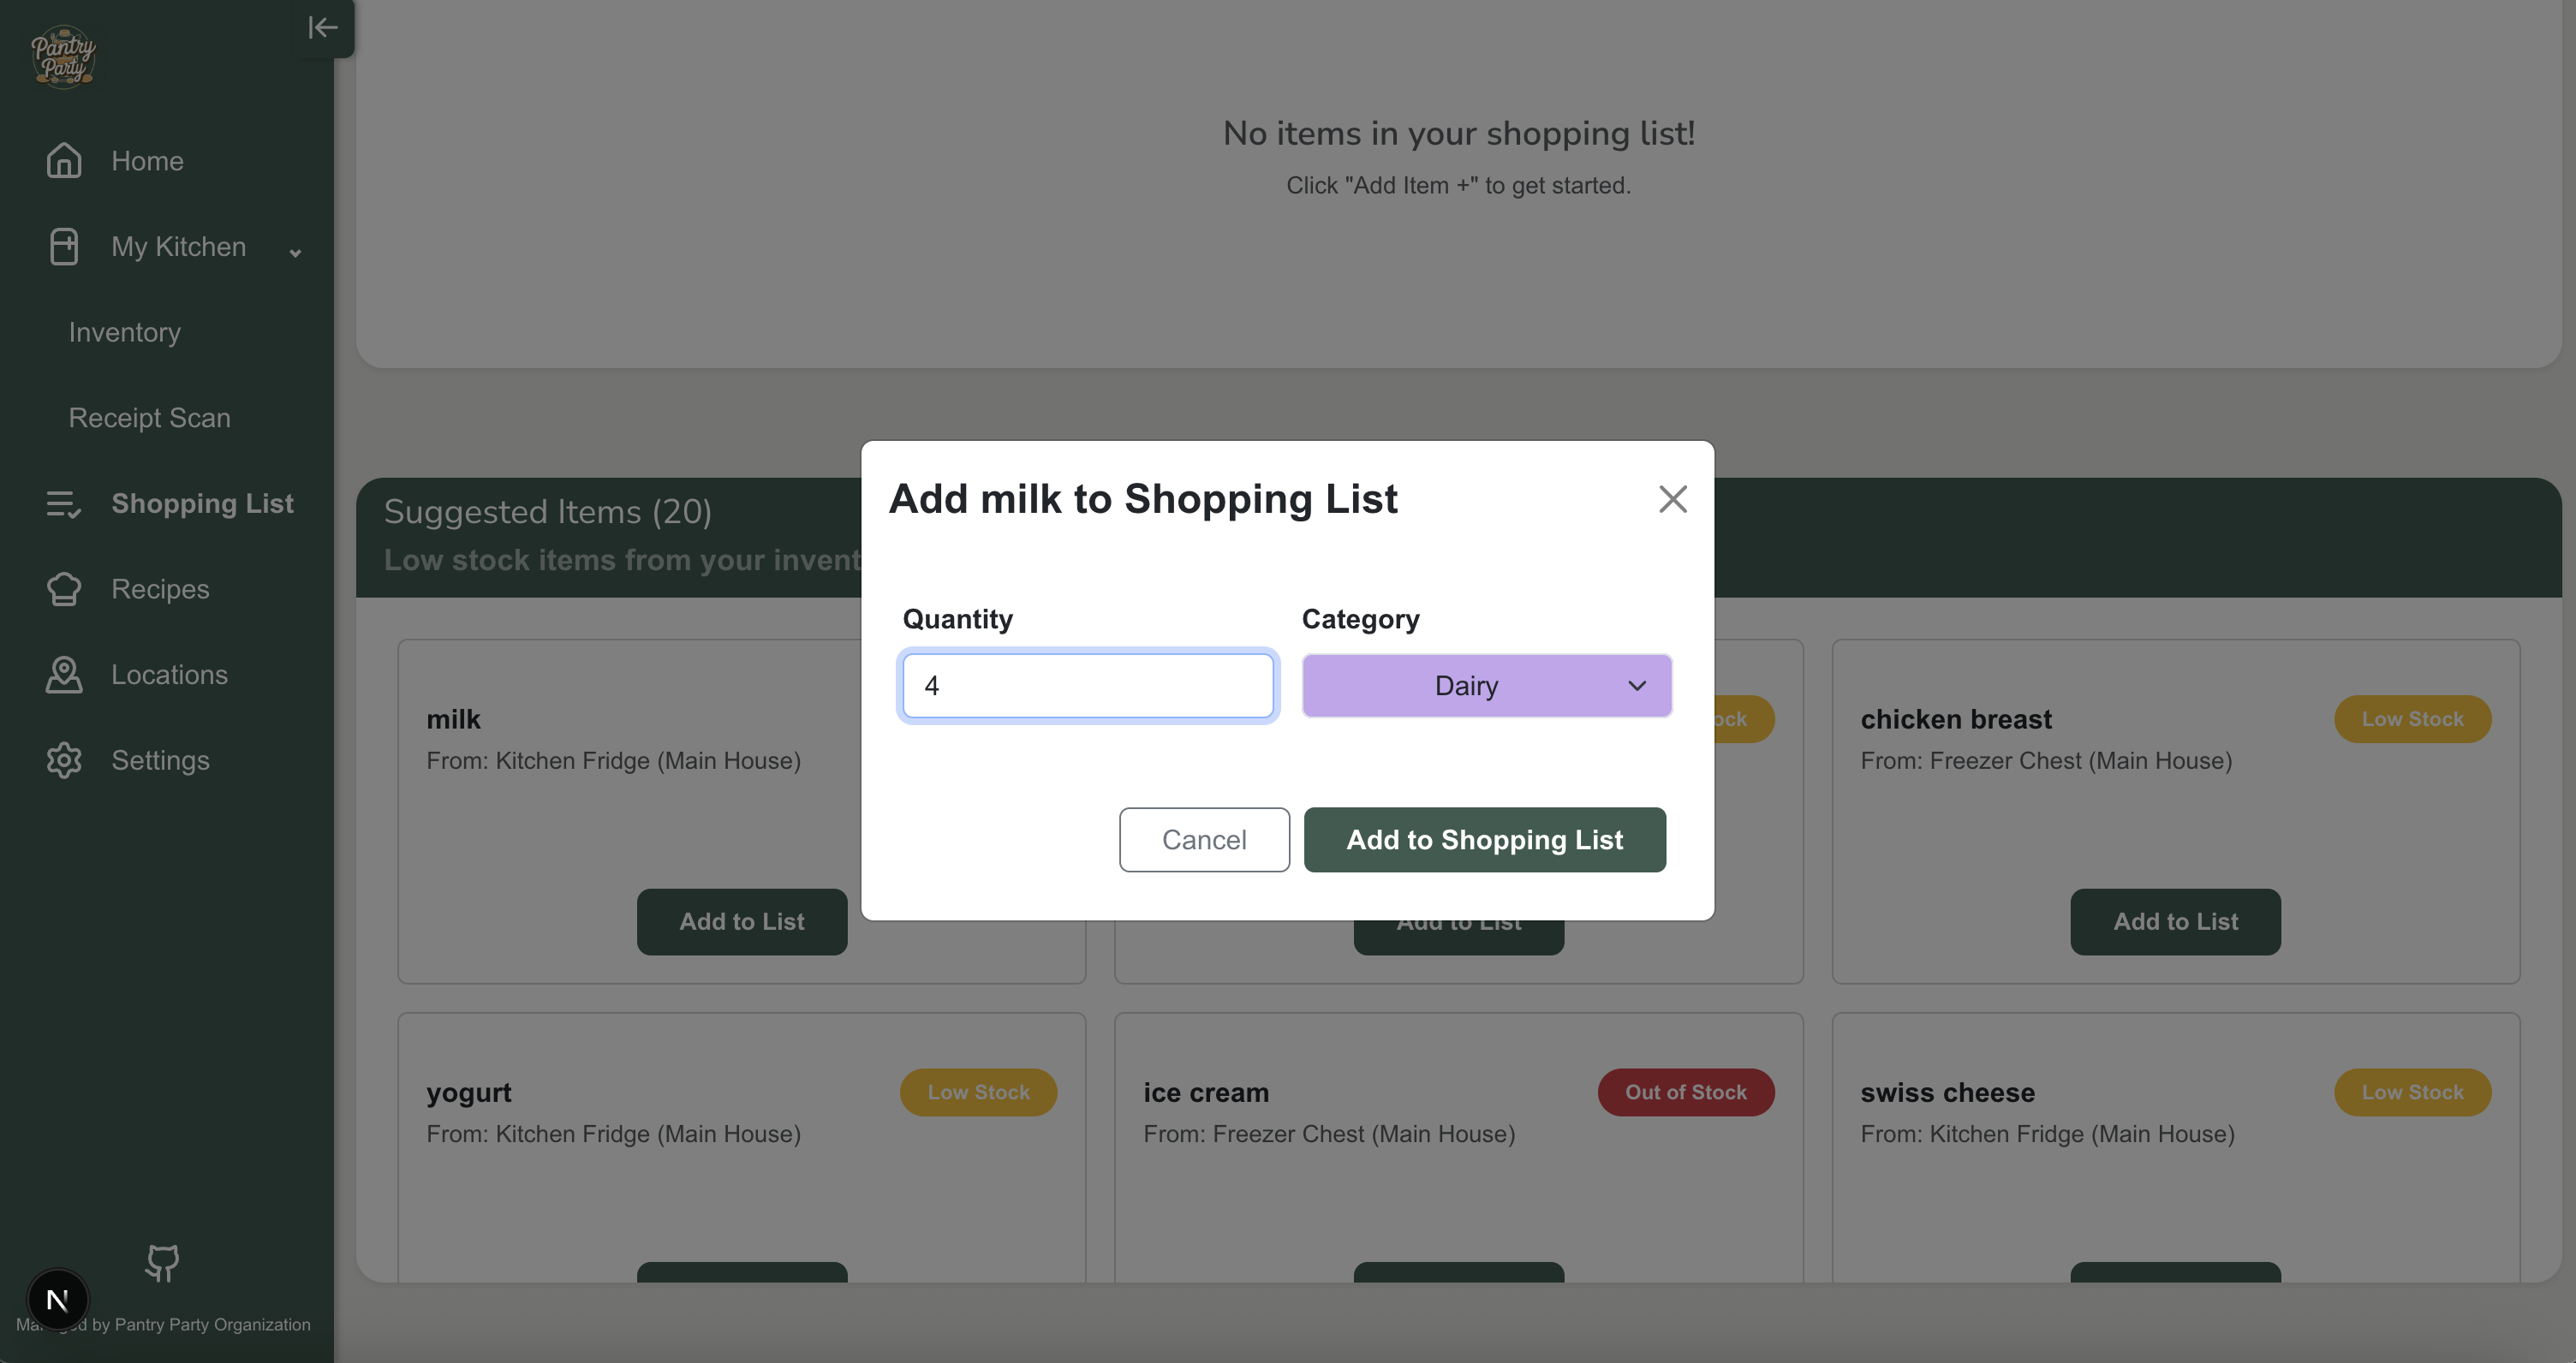
Task: Click the Category label in dialog
Action: pos(1360,620)
